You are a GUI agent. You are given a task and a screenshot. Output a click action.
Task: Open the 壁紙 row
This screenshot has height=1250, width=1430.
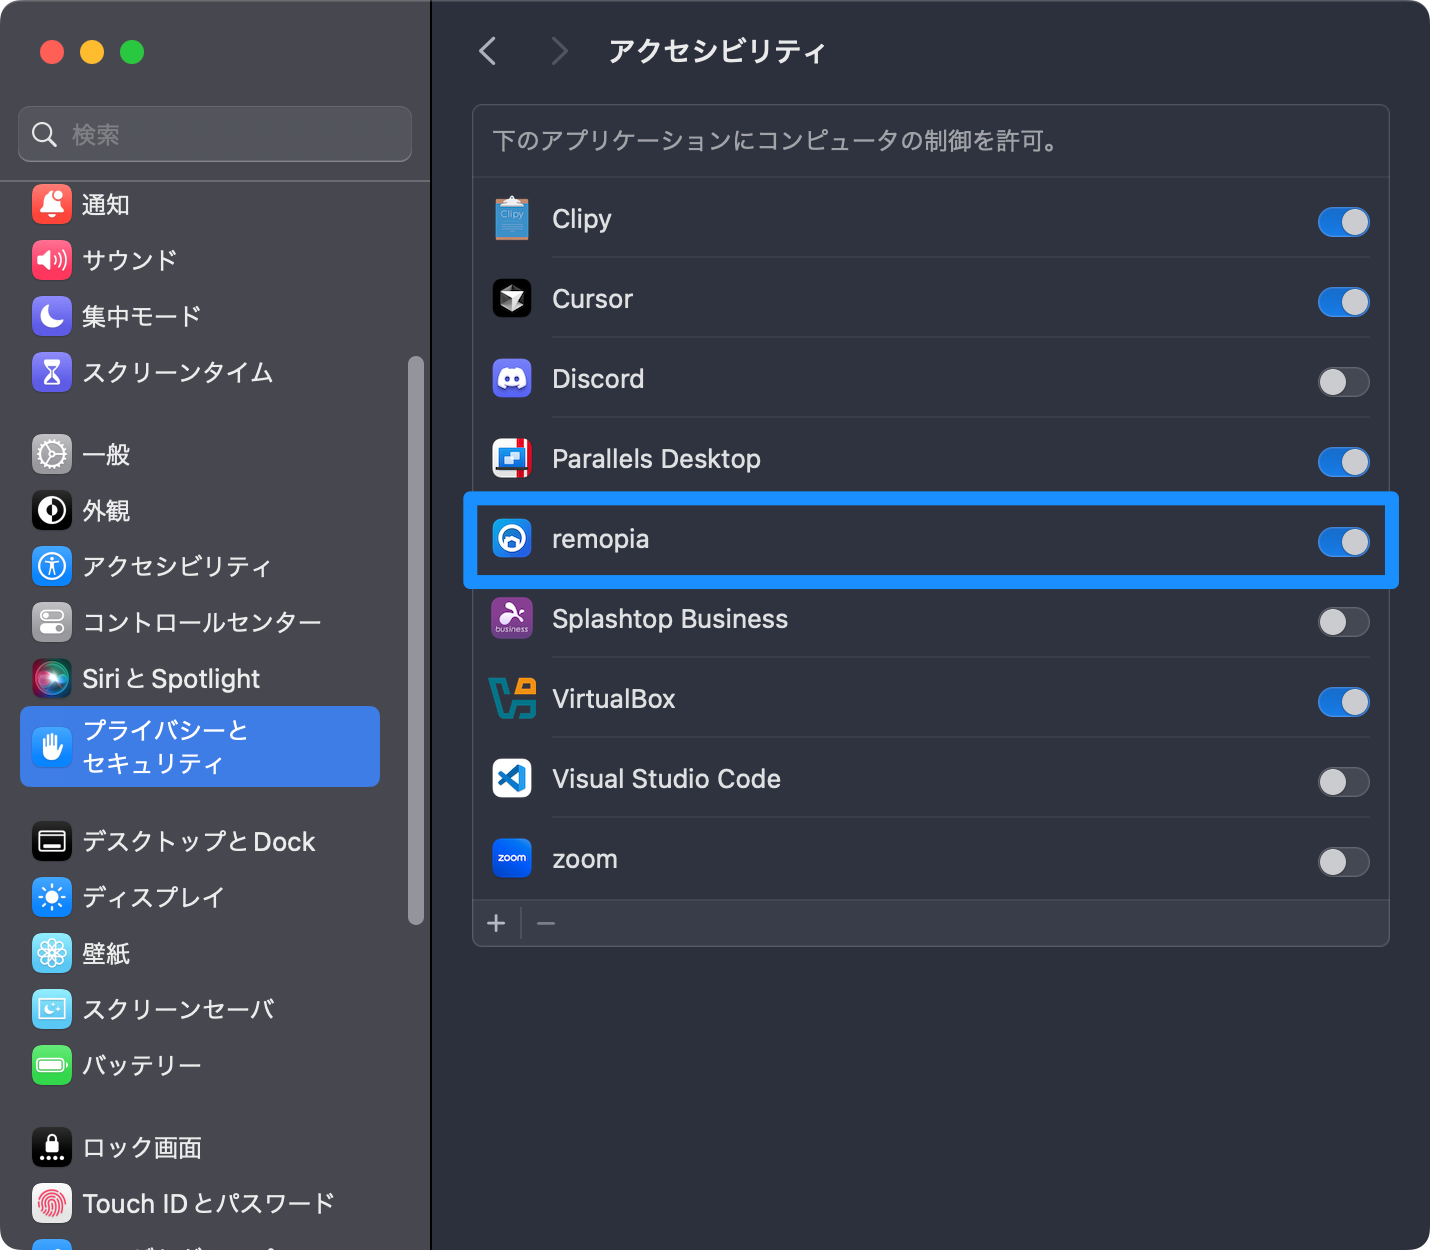[x=200, y=954]
